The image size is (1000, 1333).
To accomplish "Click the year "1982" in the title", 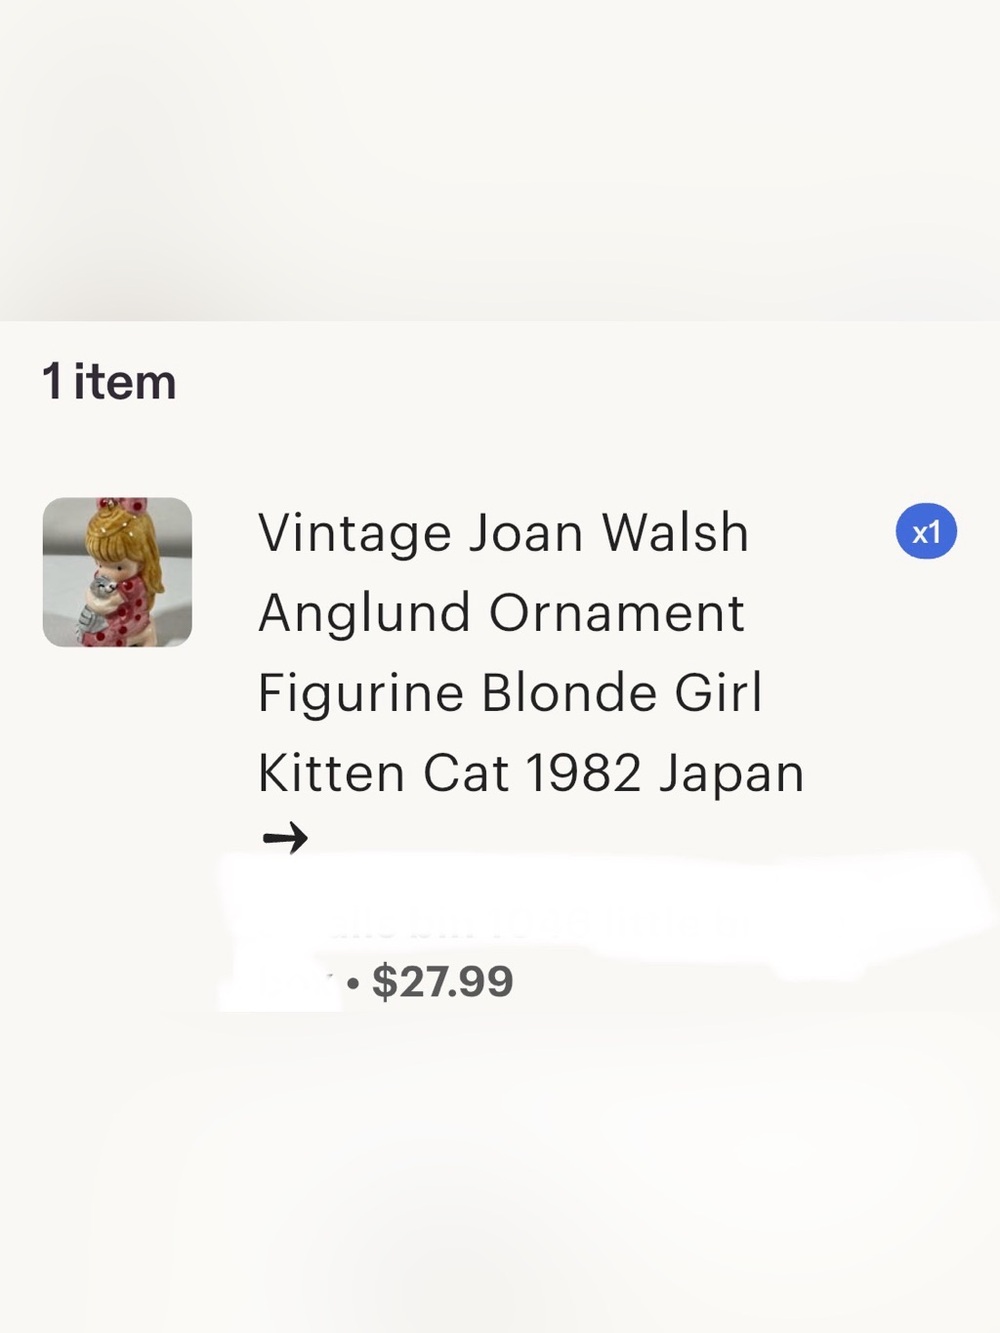I will [583, 773].
